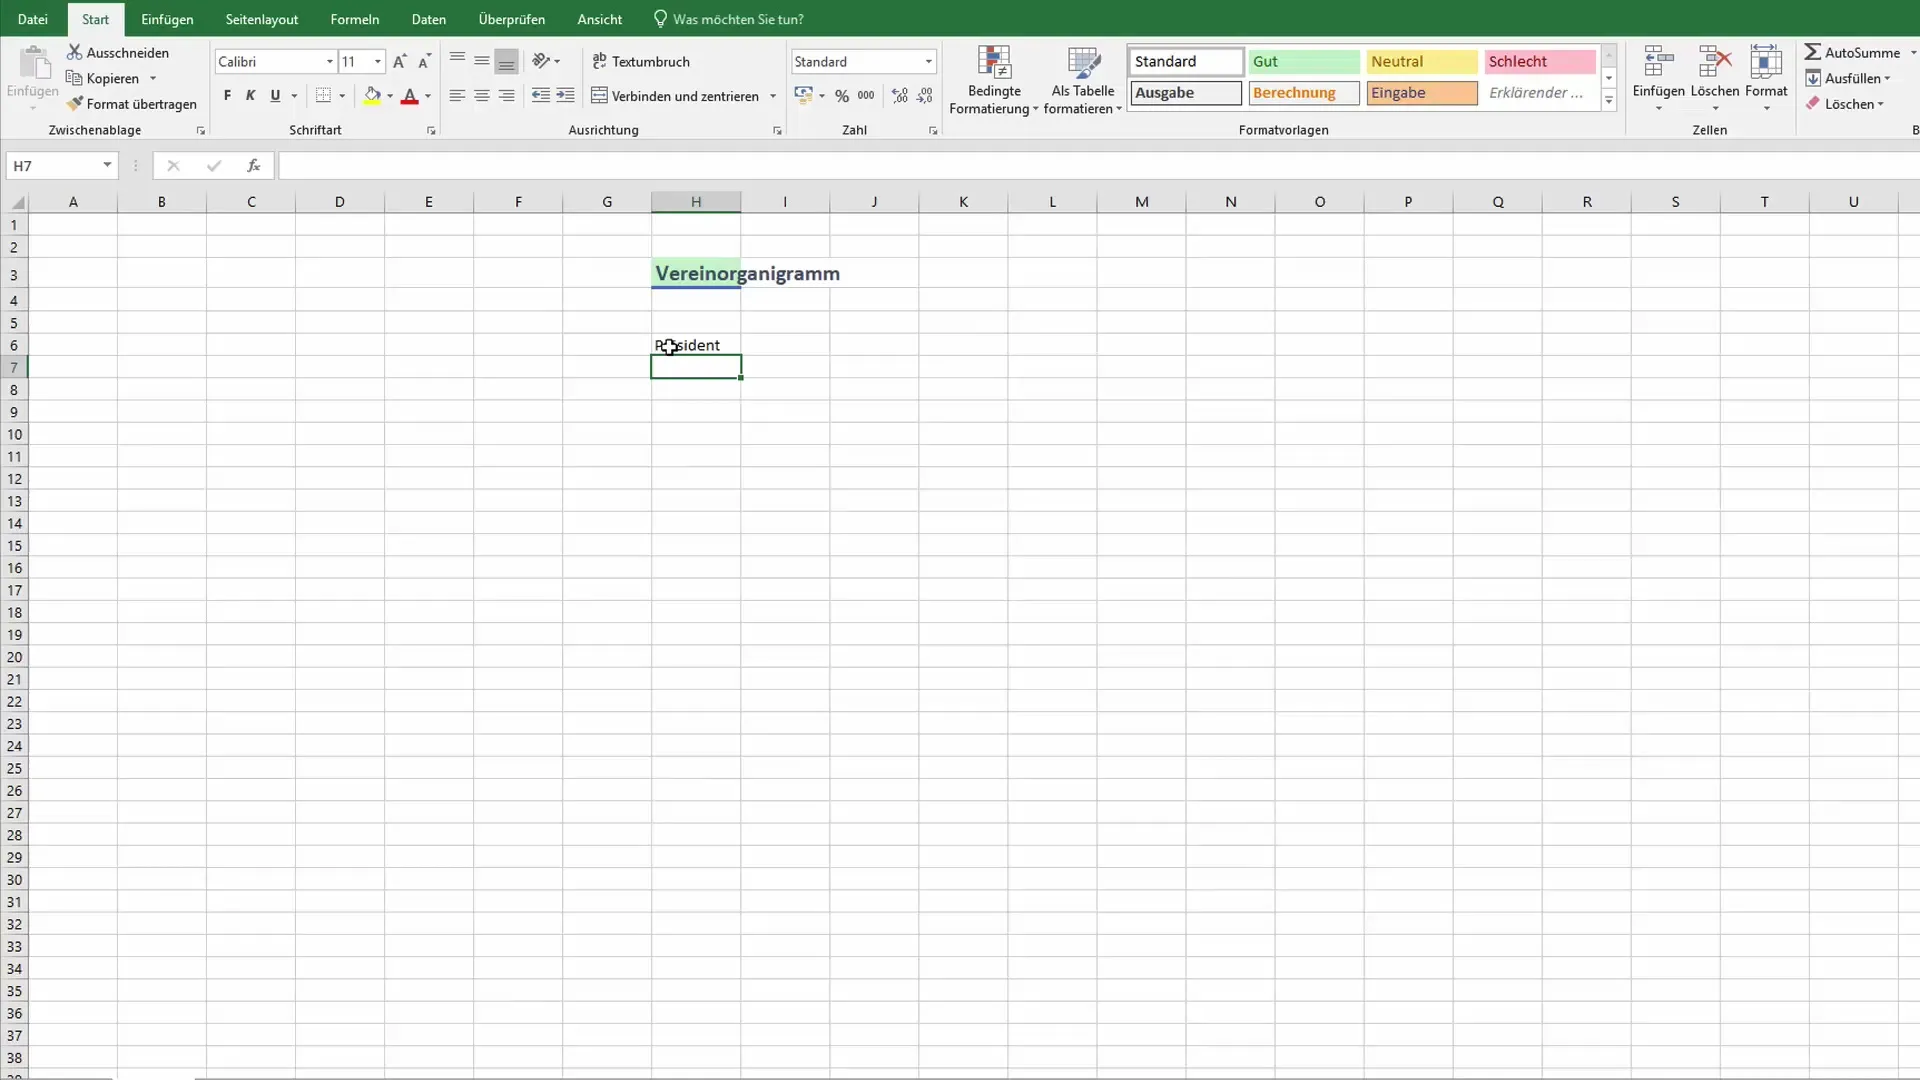Click the AutoSumme sigma
Image resolution: width=1920 pixels, height=1080 pixels.
coord(1813,52)
